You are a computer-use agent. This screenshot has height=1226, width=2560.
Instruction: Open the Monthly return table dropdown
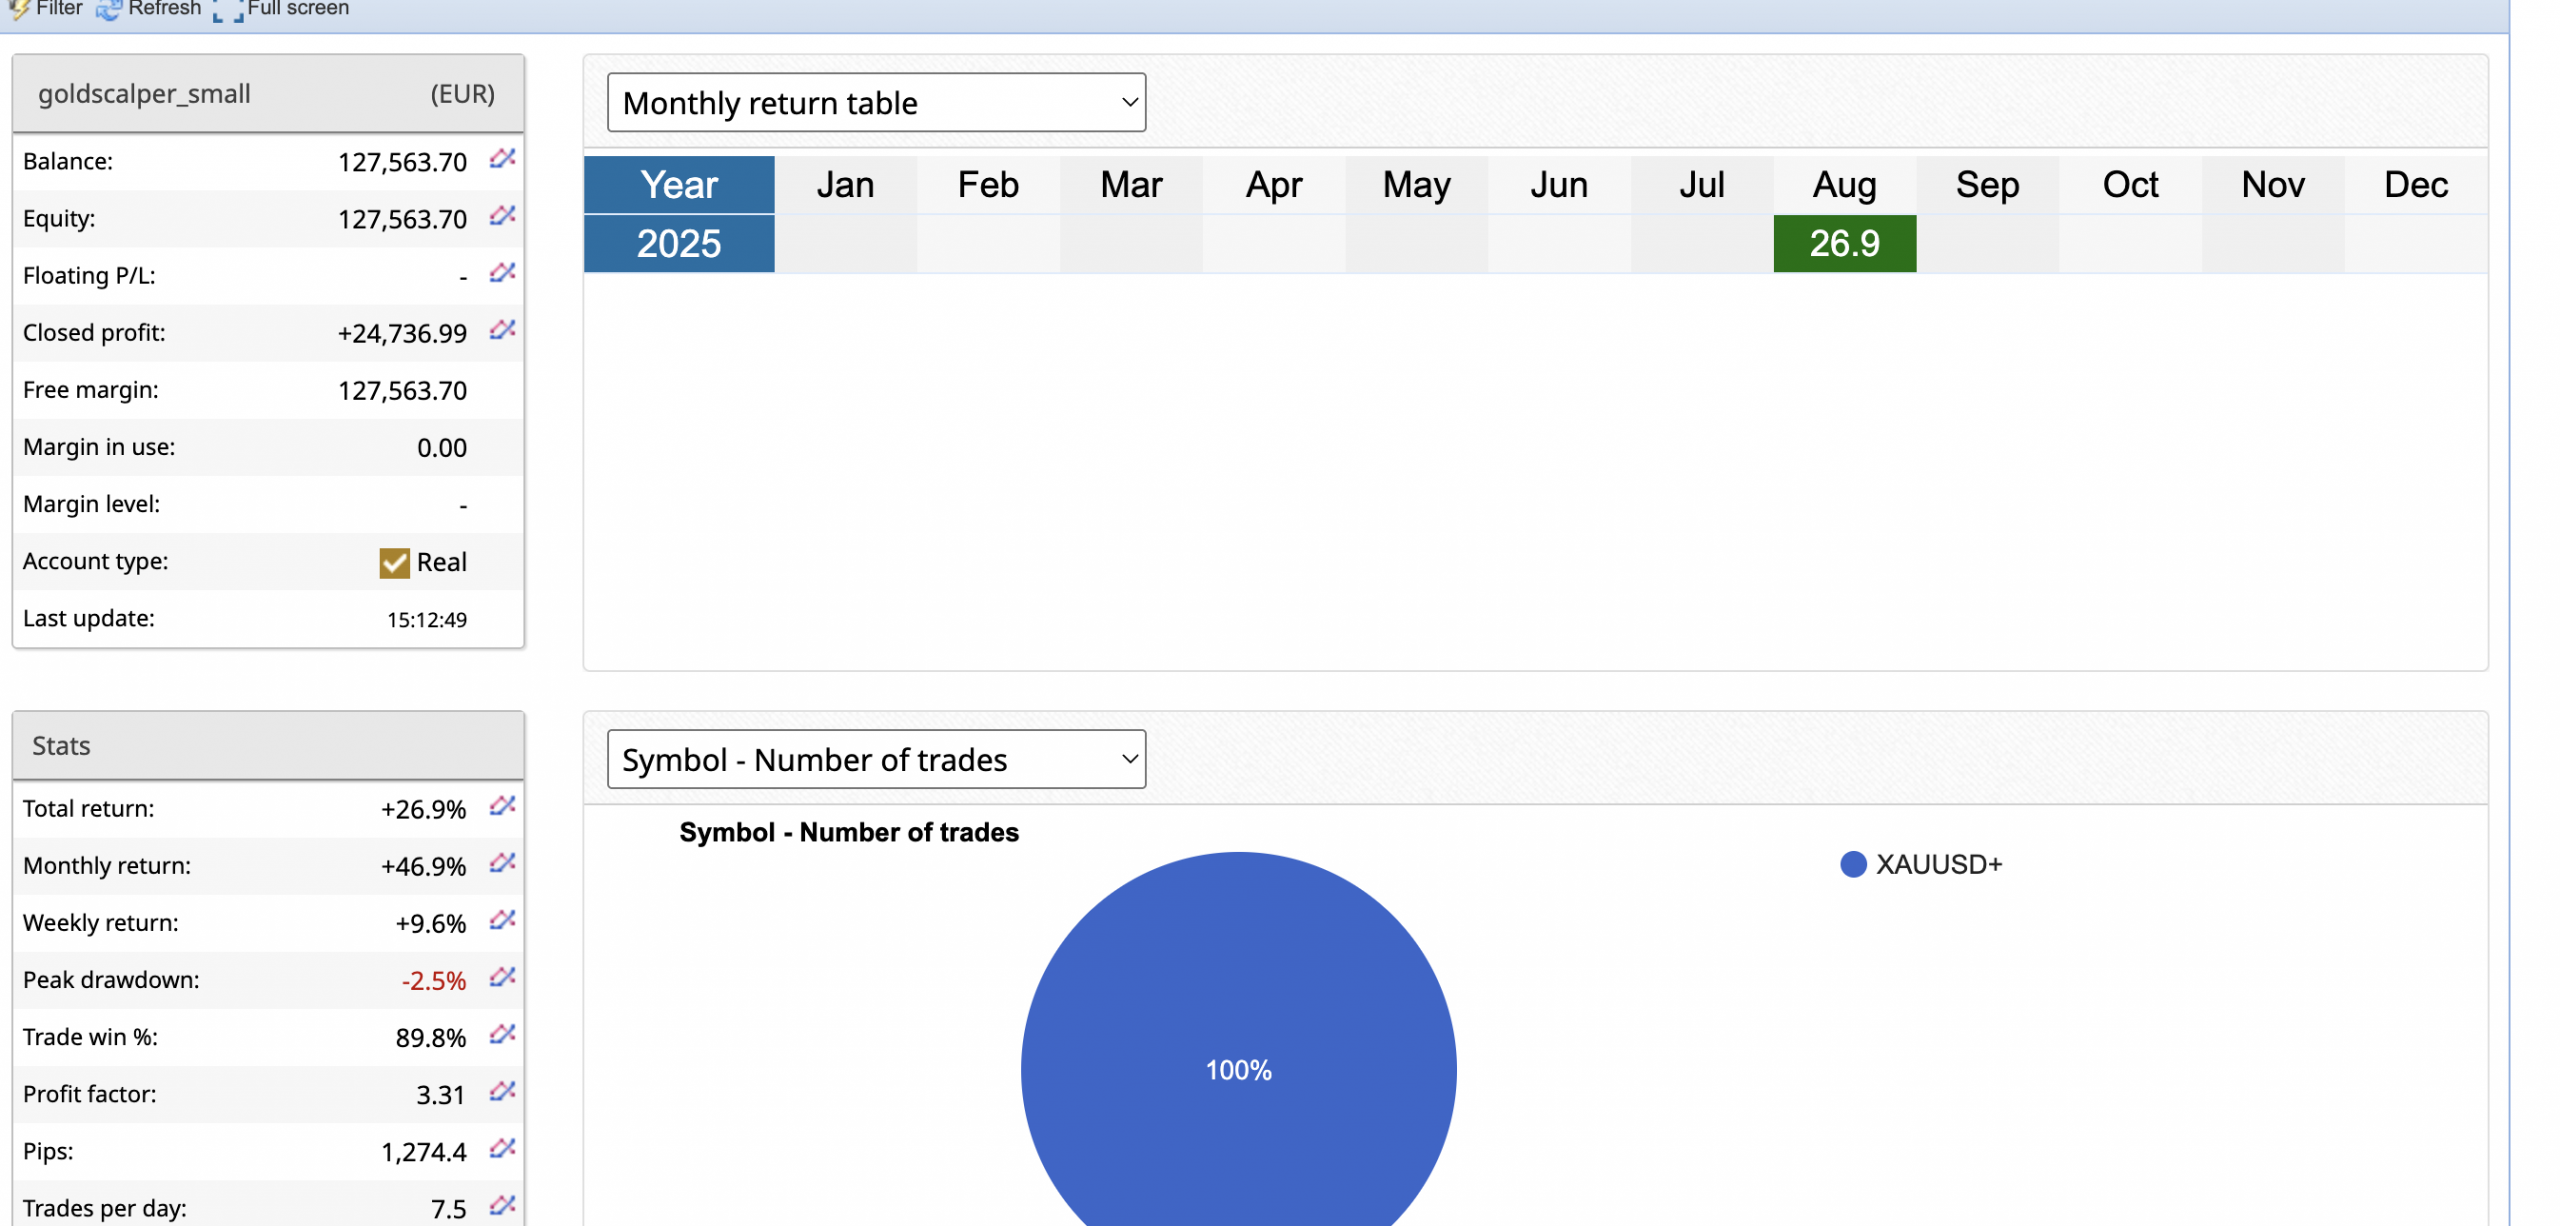pyautogui.click(x=875, y=103)
